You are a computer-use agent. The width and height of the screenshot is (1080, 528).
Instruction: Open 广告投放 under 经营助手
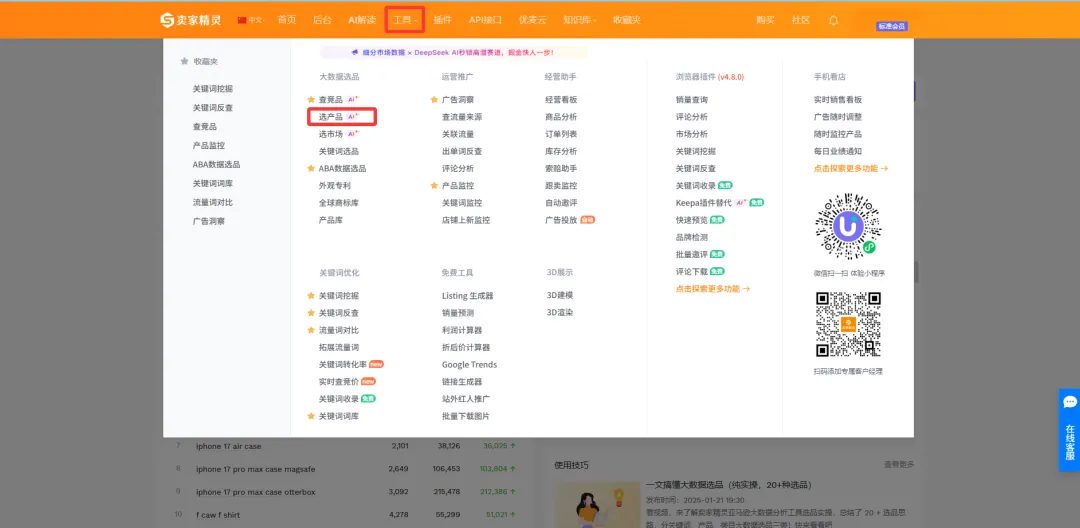(x=561, y=220)
